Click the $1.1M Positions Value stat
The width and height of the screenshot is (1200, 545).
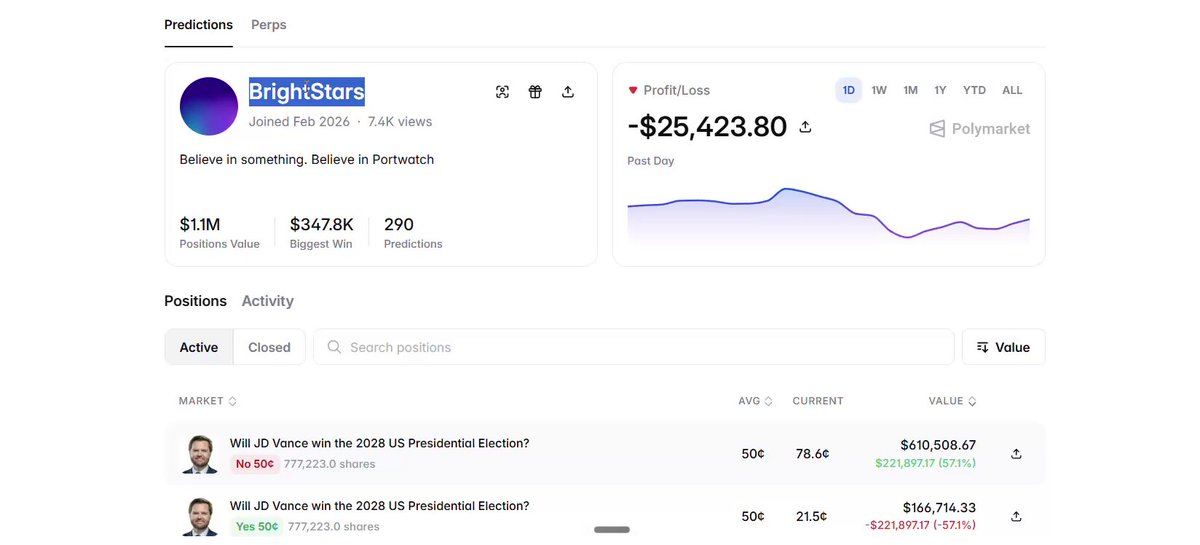click(x=219, y=232)
